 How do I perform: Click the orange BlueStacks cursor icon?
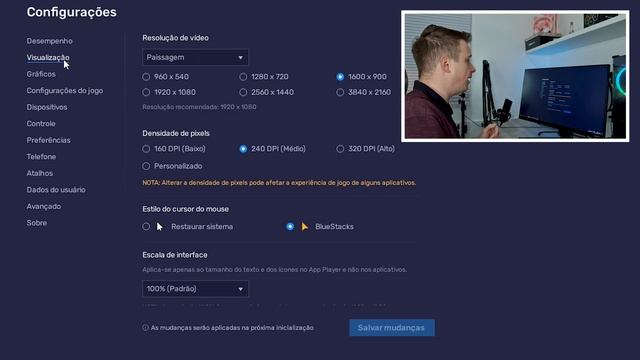pos(304,227)
